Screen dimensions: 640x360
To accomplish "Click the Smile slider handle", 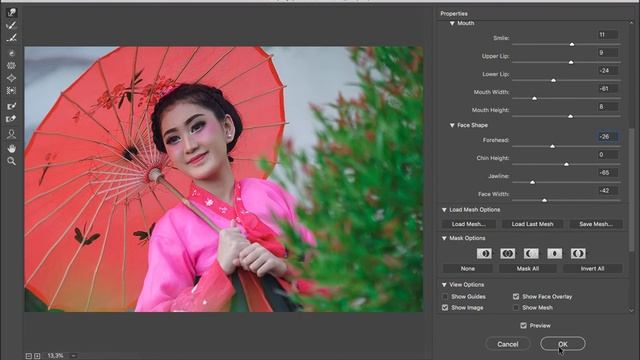I will coord(572,44).
